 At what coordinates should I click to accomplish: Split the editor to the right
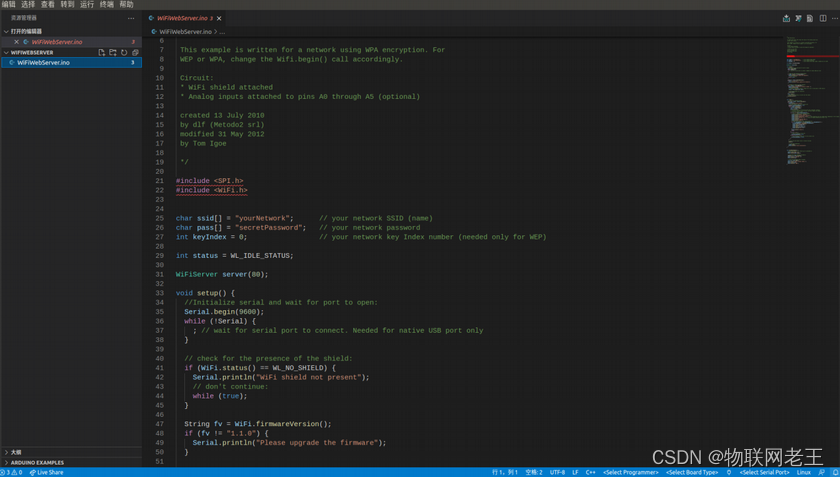coord(823,18)
